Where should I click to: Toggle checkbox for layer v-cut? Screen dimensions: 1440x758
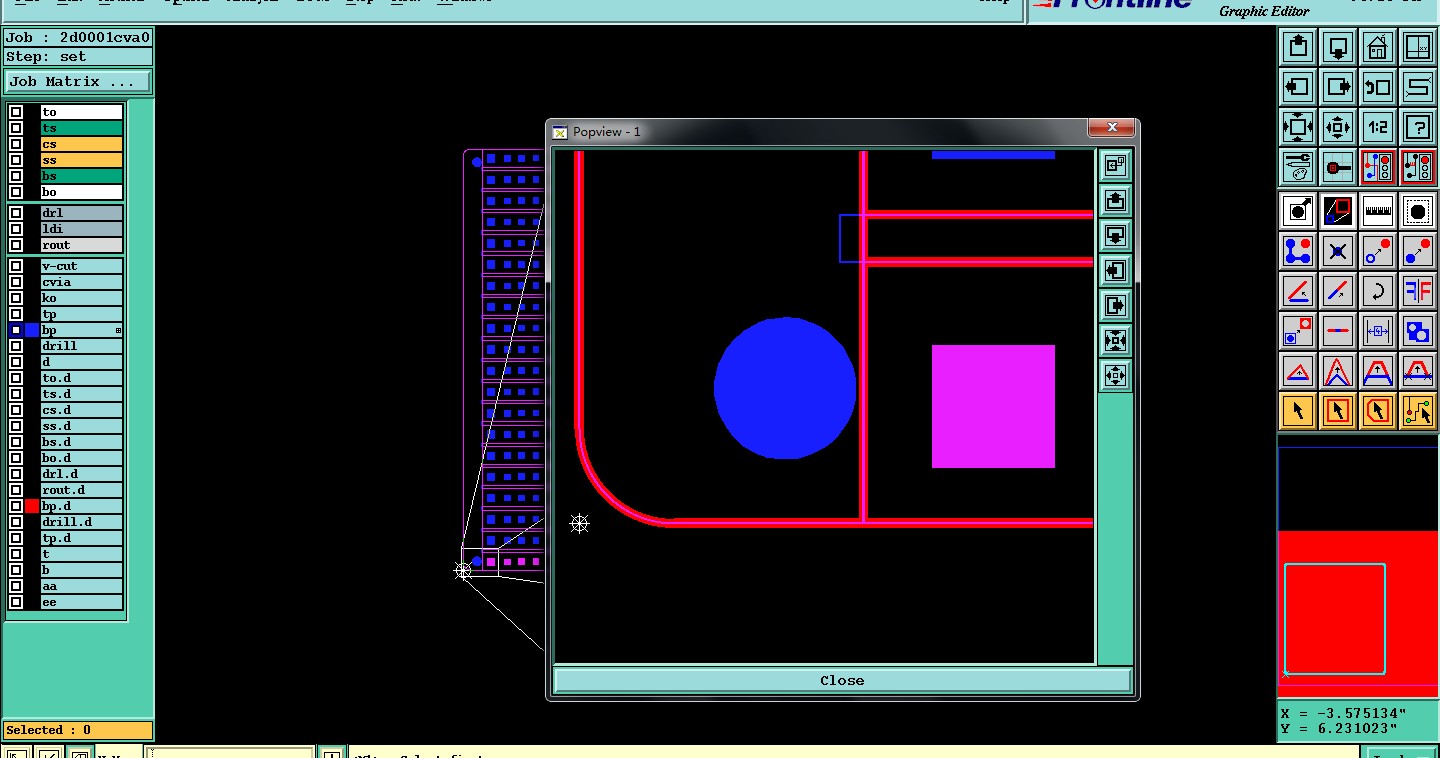[16, 266]
